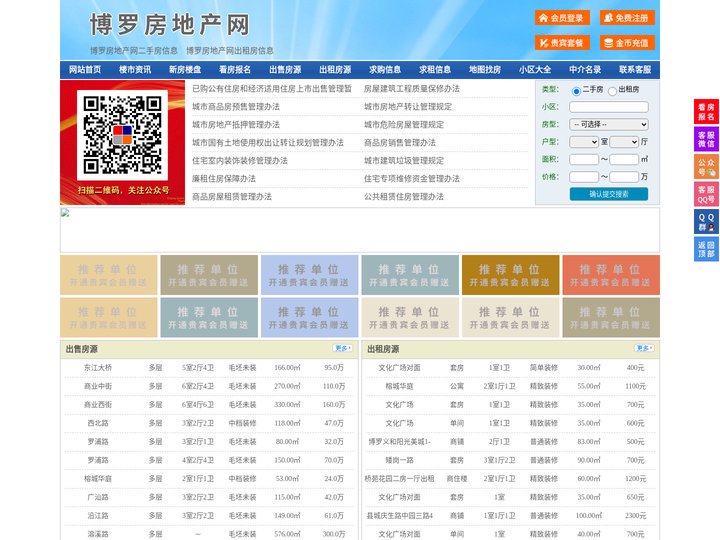This screenshot has height=540, width=720.
Task: Open link 城市房地产抵押管理办法
Action: pos(236,124)
